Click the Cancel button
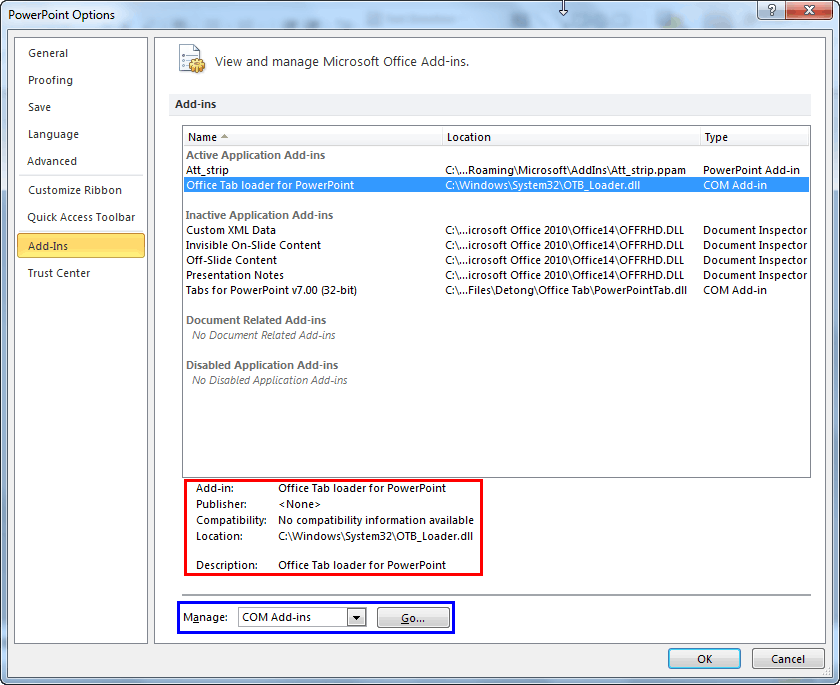The height and width of the screenshot is (685, 840). point(788,659)
